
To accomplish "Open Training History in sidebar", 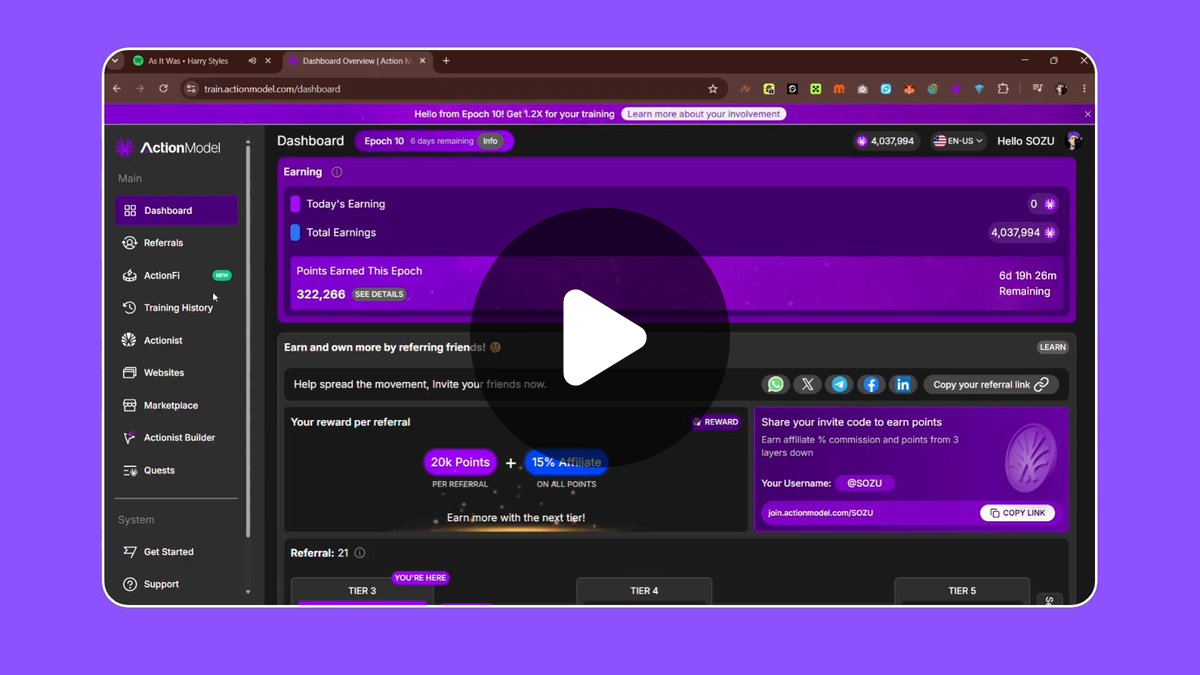I will tap(176, 308).
